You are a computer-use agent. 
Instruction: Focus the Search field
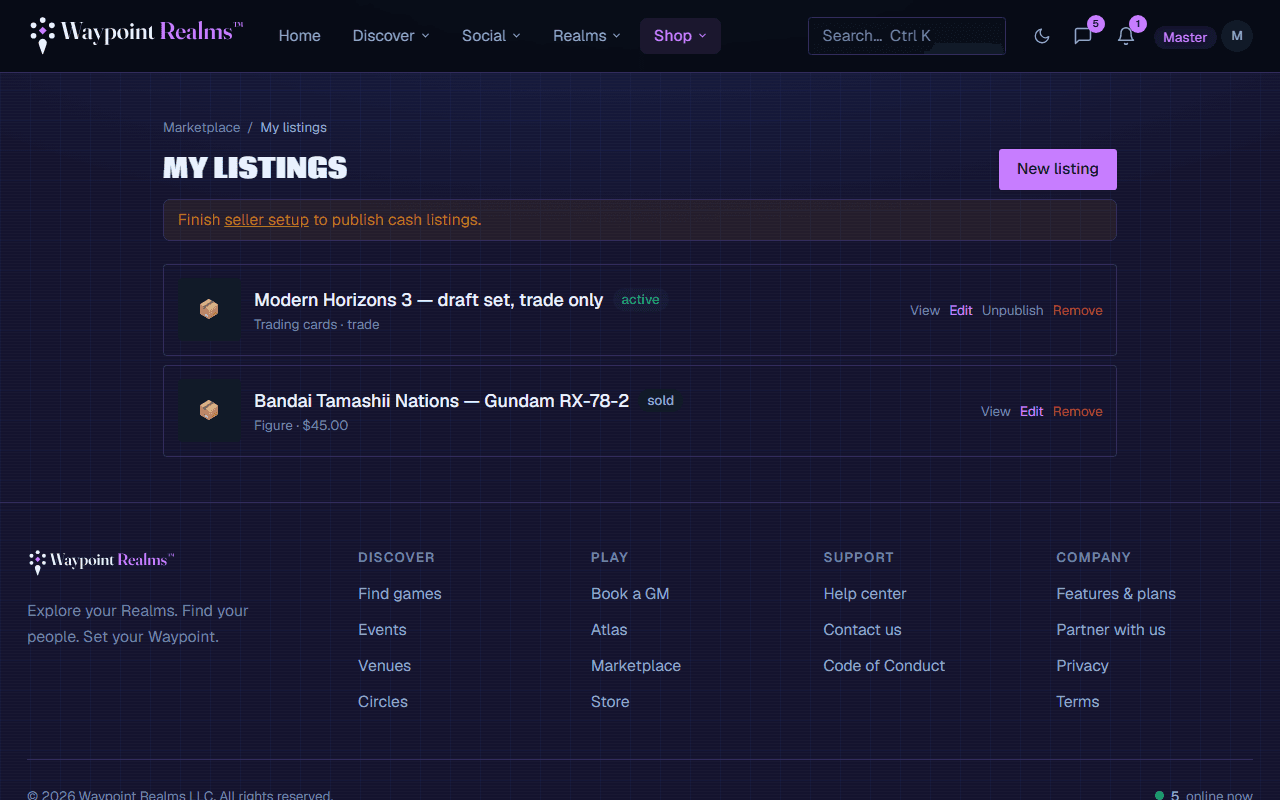tap(907, 36)
